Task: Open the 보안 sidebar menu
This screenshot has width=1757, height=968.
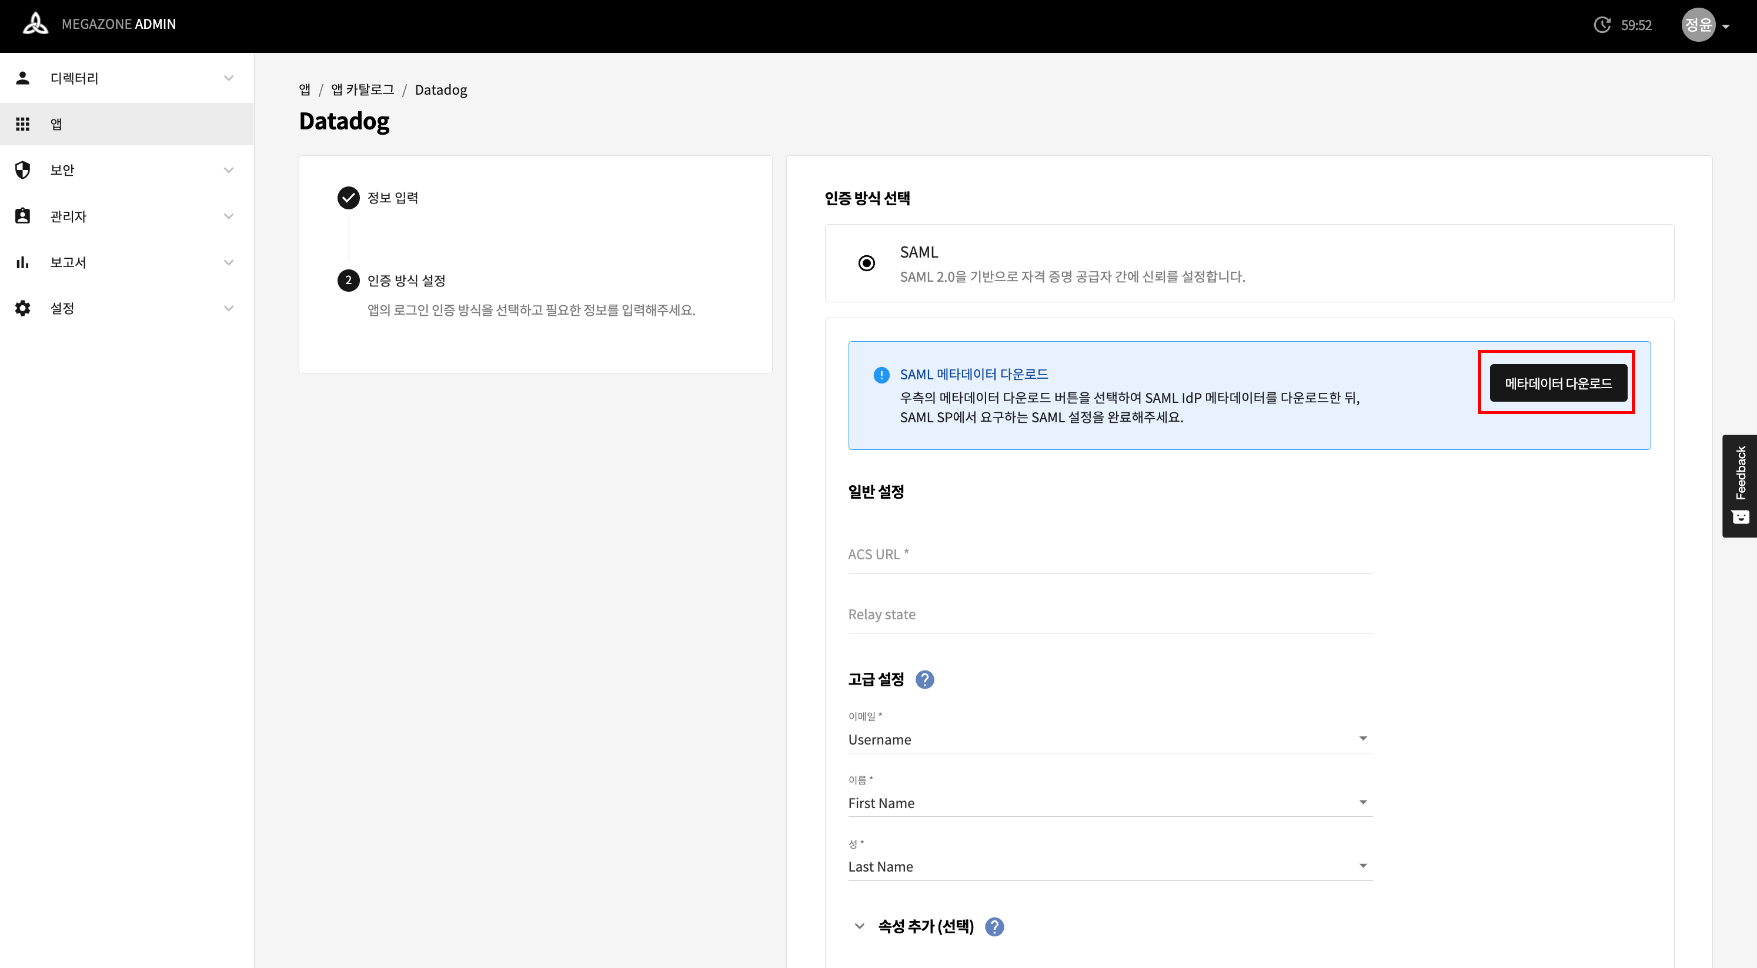Action: [127, 170]
